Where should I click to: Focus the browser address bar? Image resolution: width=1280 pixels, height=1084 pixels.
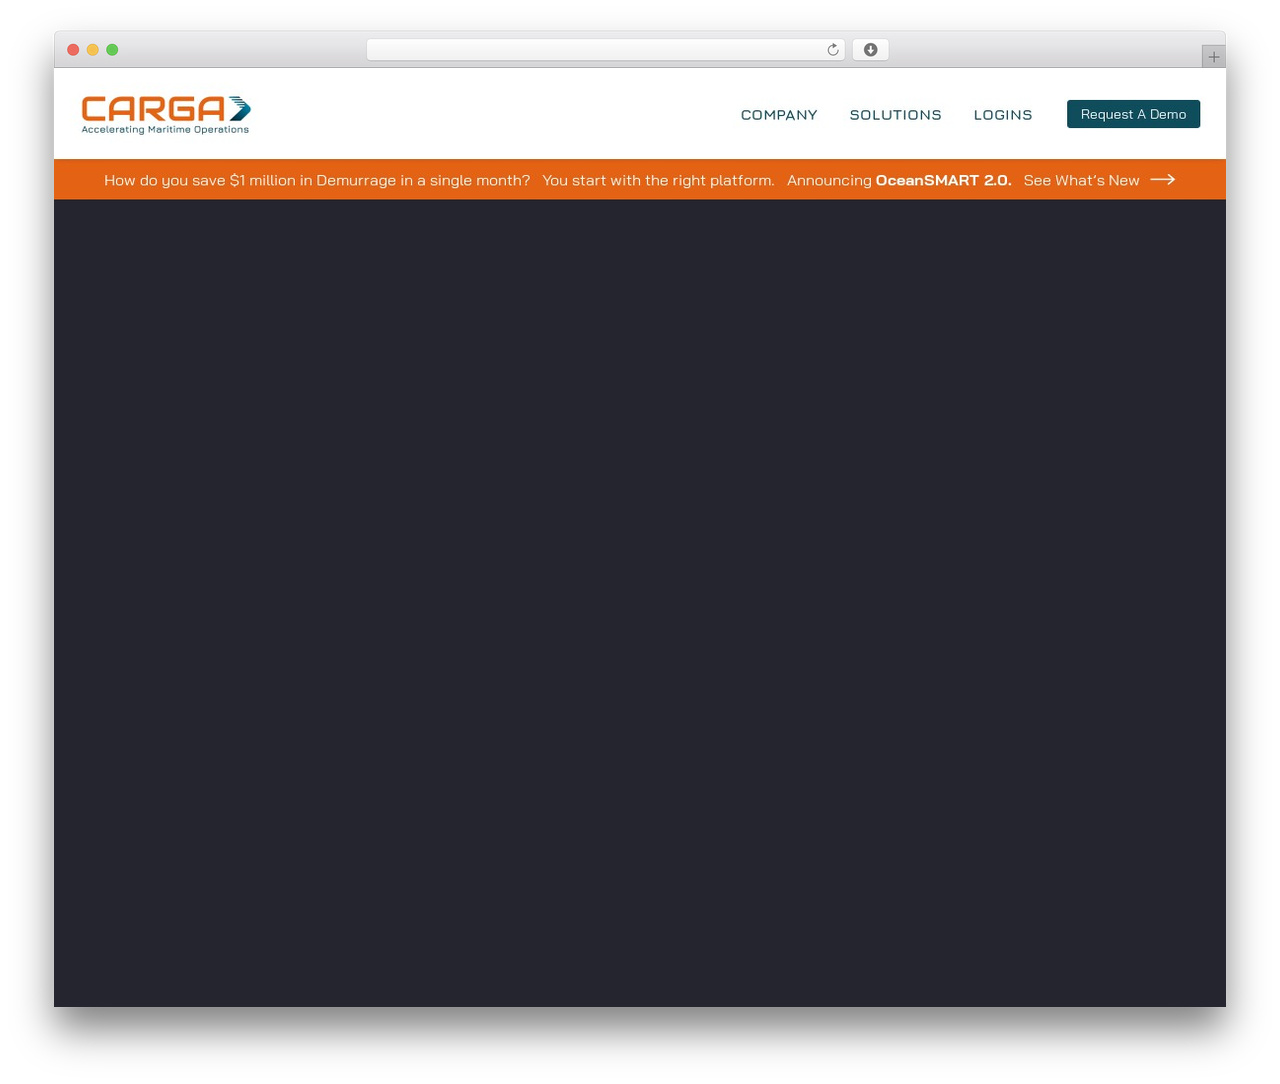point(605,50)
